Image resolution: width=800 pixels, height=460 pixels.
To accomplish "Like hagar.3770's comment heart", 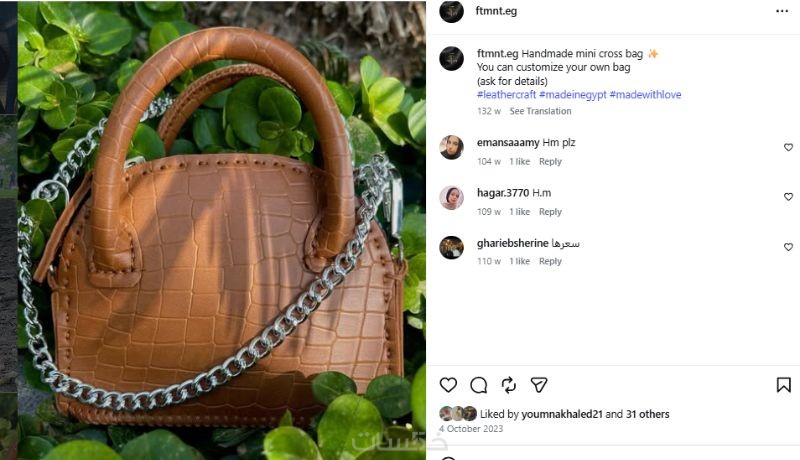I will pos(788,197).
